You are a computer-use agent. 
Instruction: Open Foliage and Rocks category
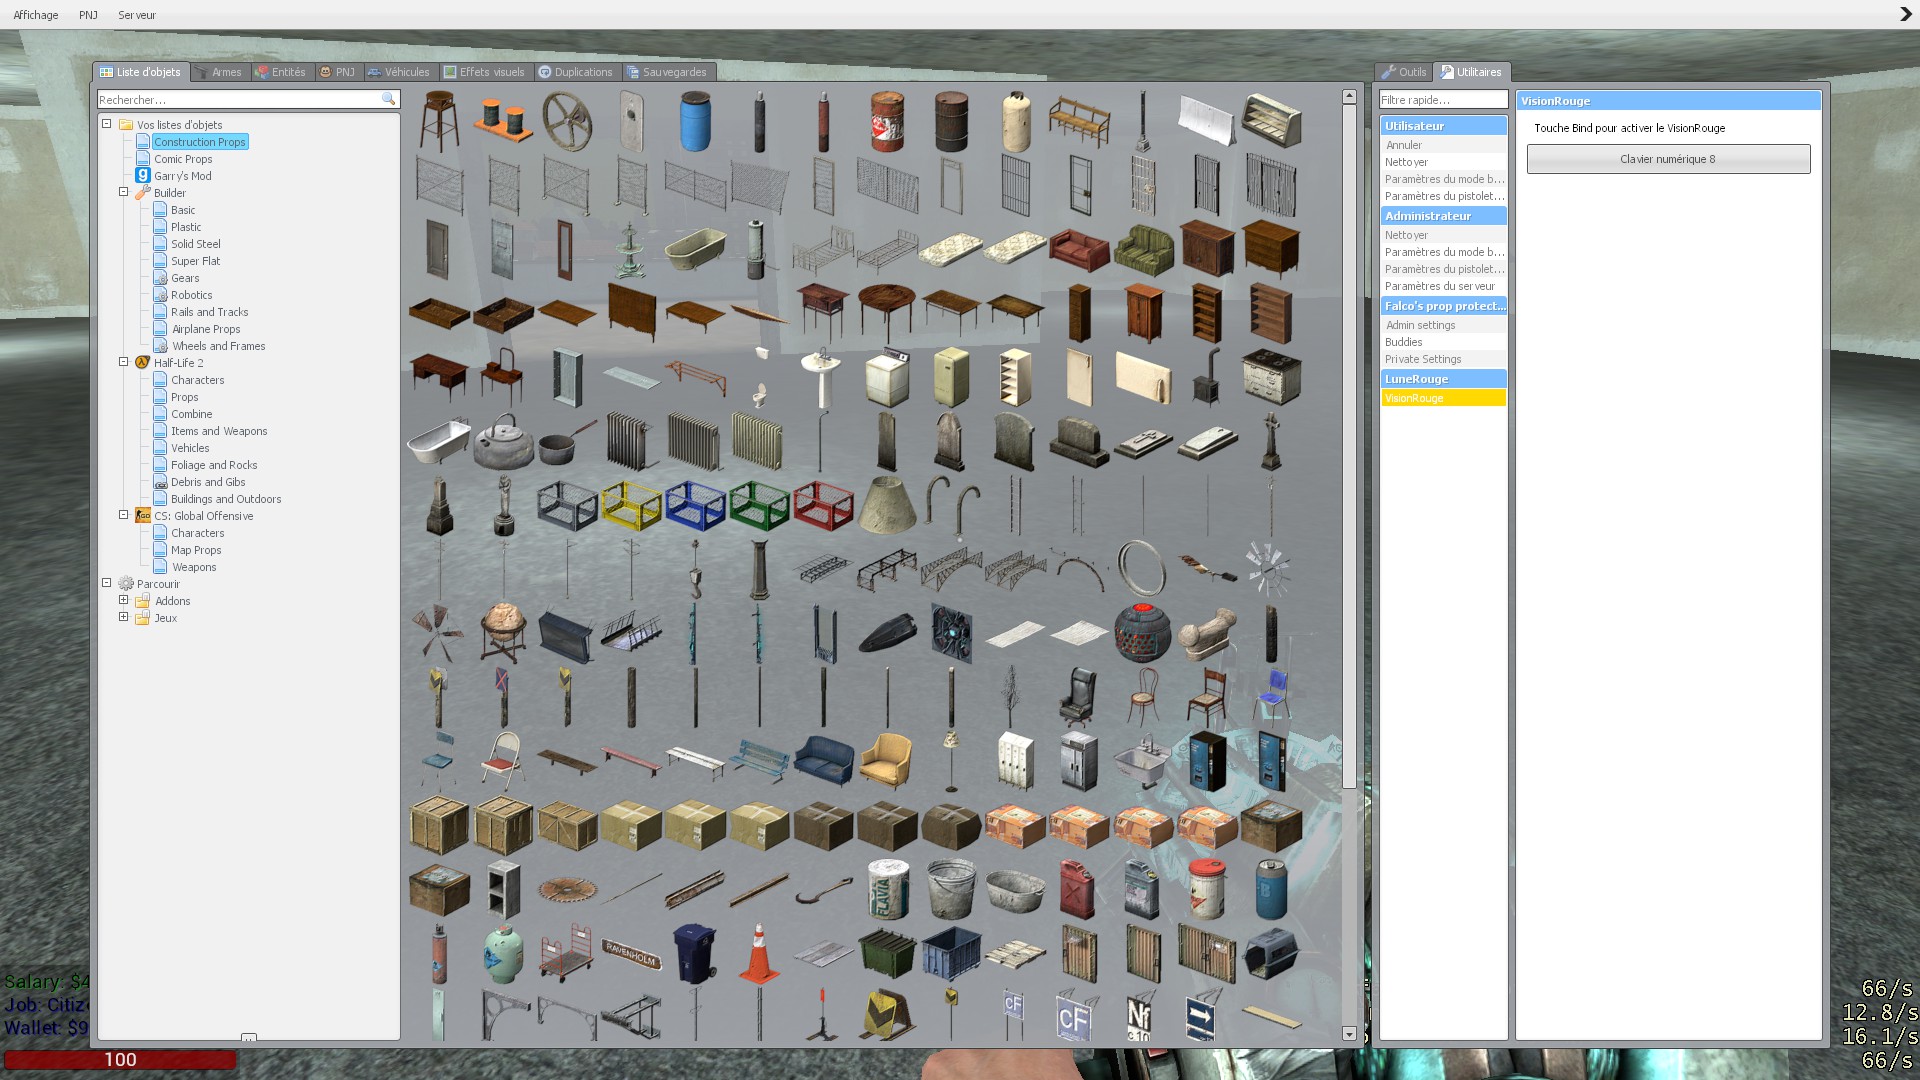tap(214, 465)
